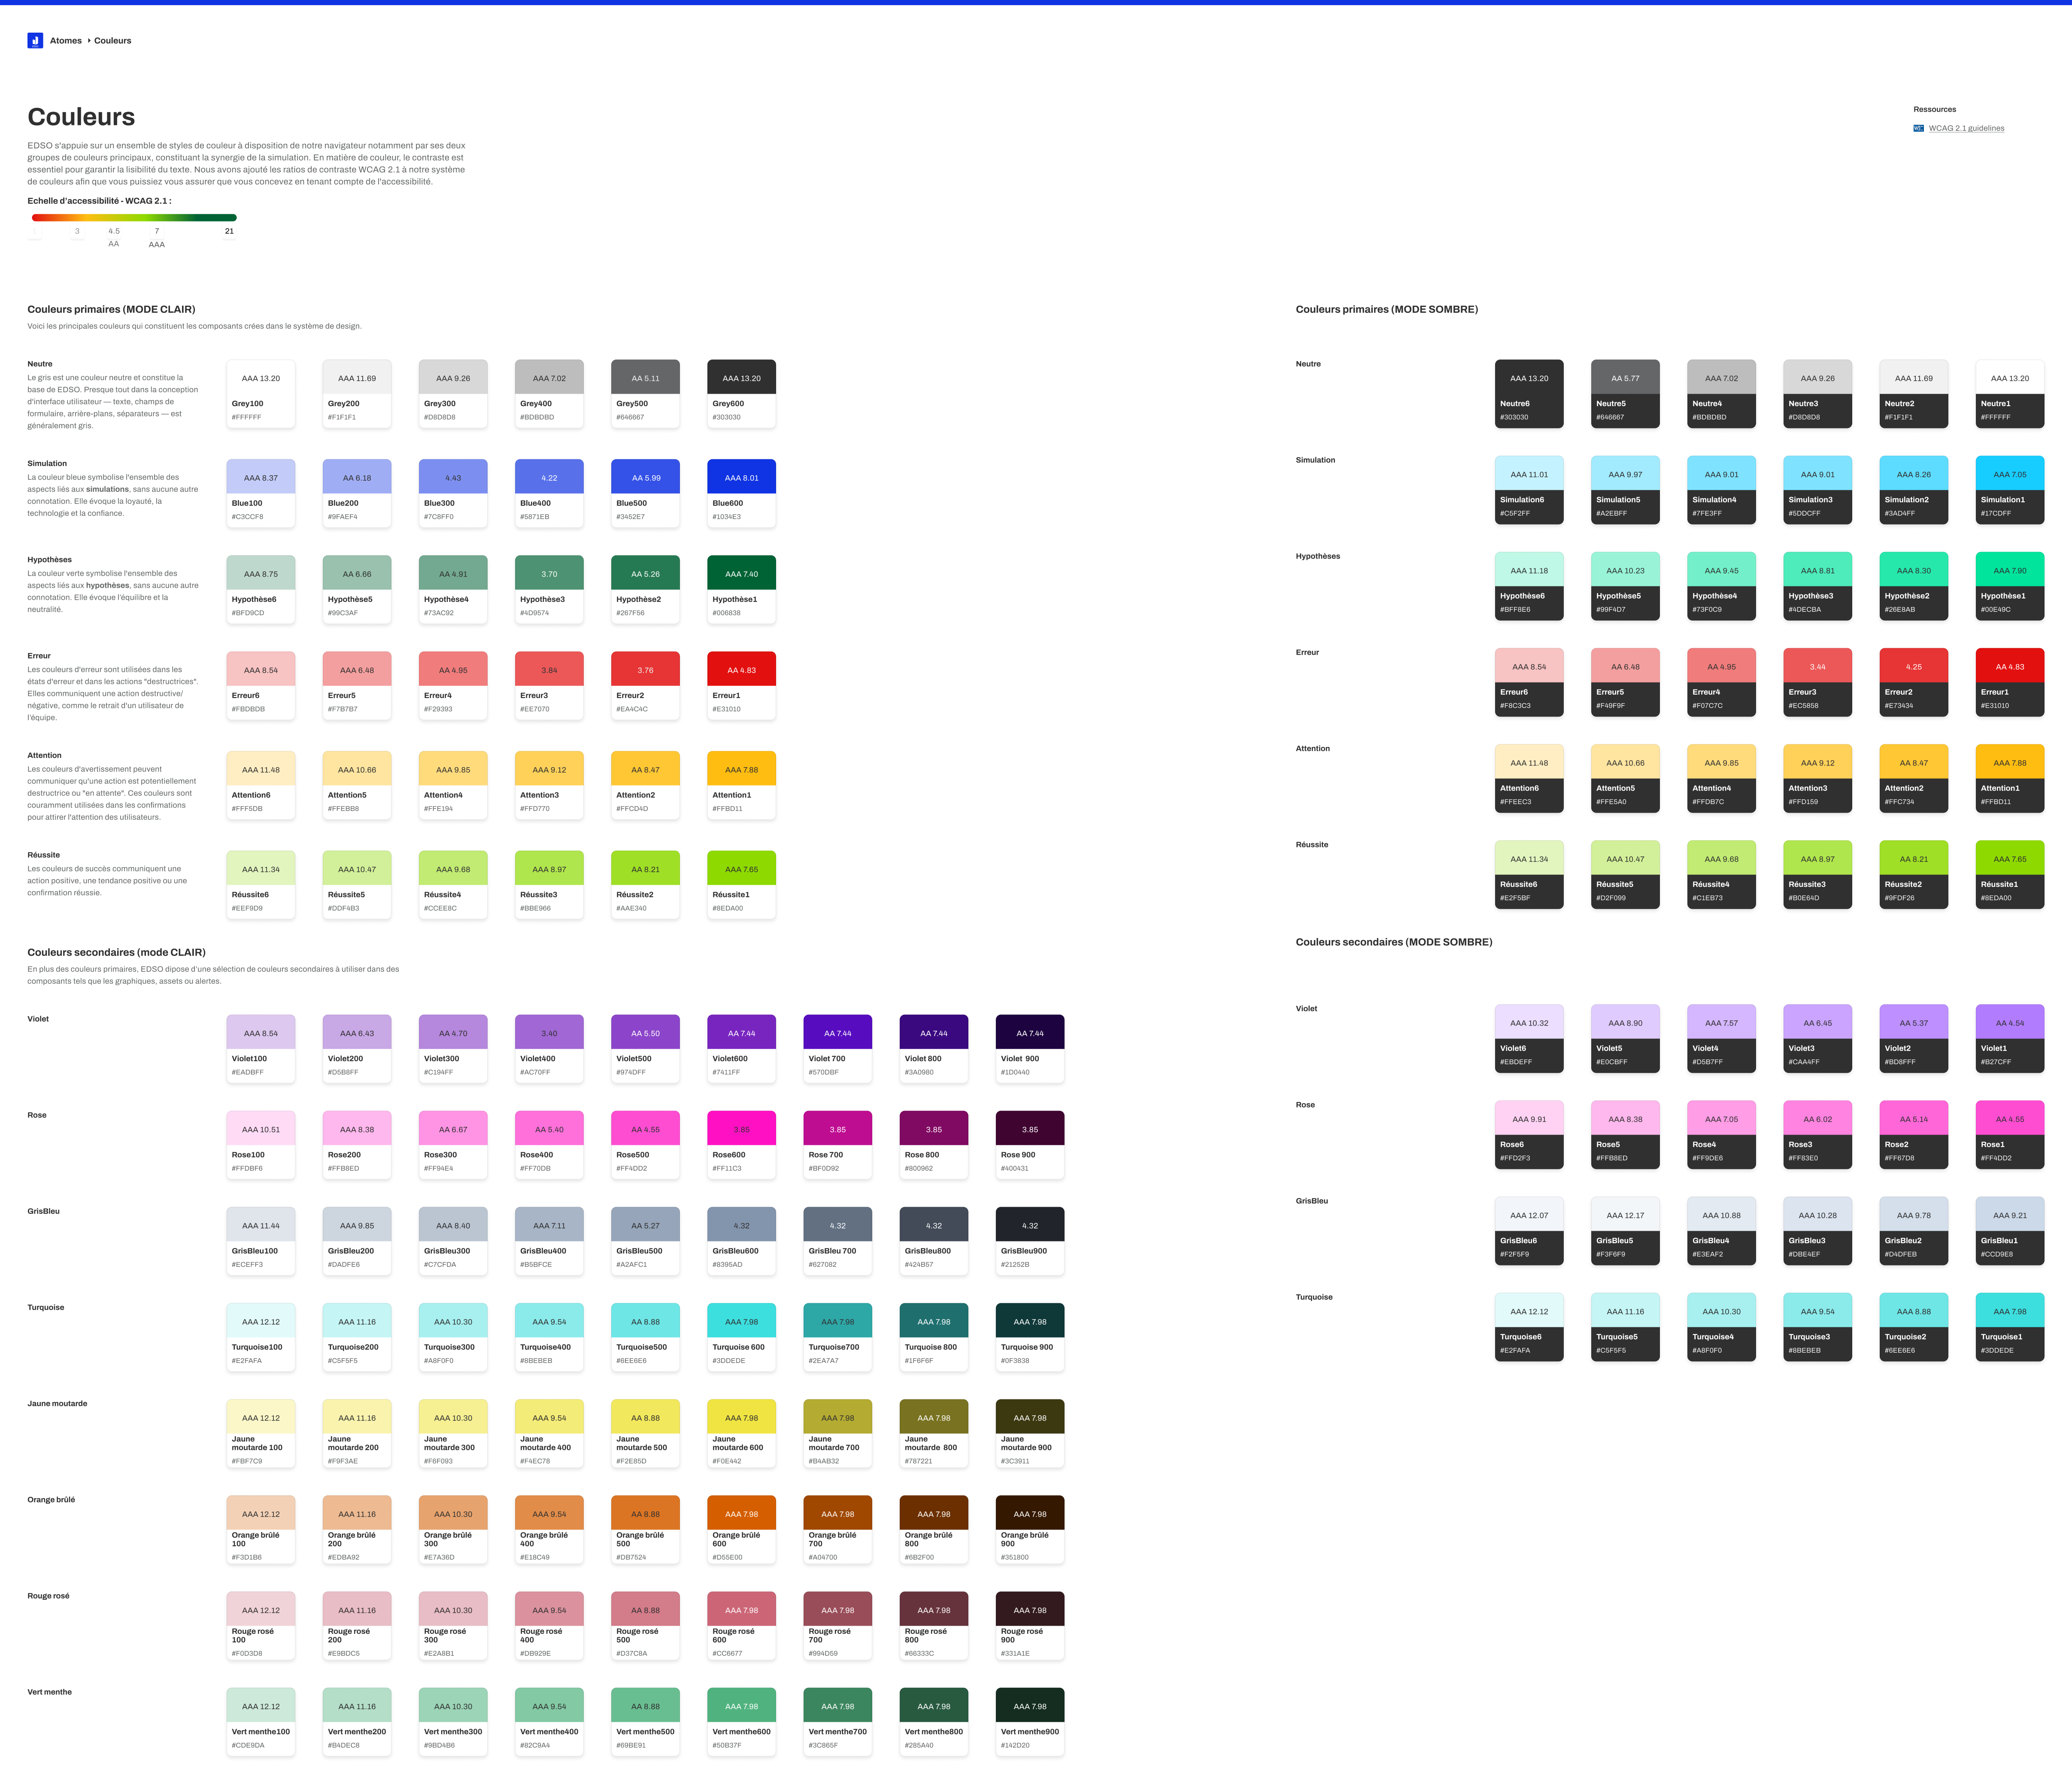
Task: Pick the Turquoise300 swatch
Action: (453, 1337)
